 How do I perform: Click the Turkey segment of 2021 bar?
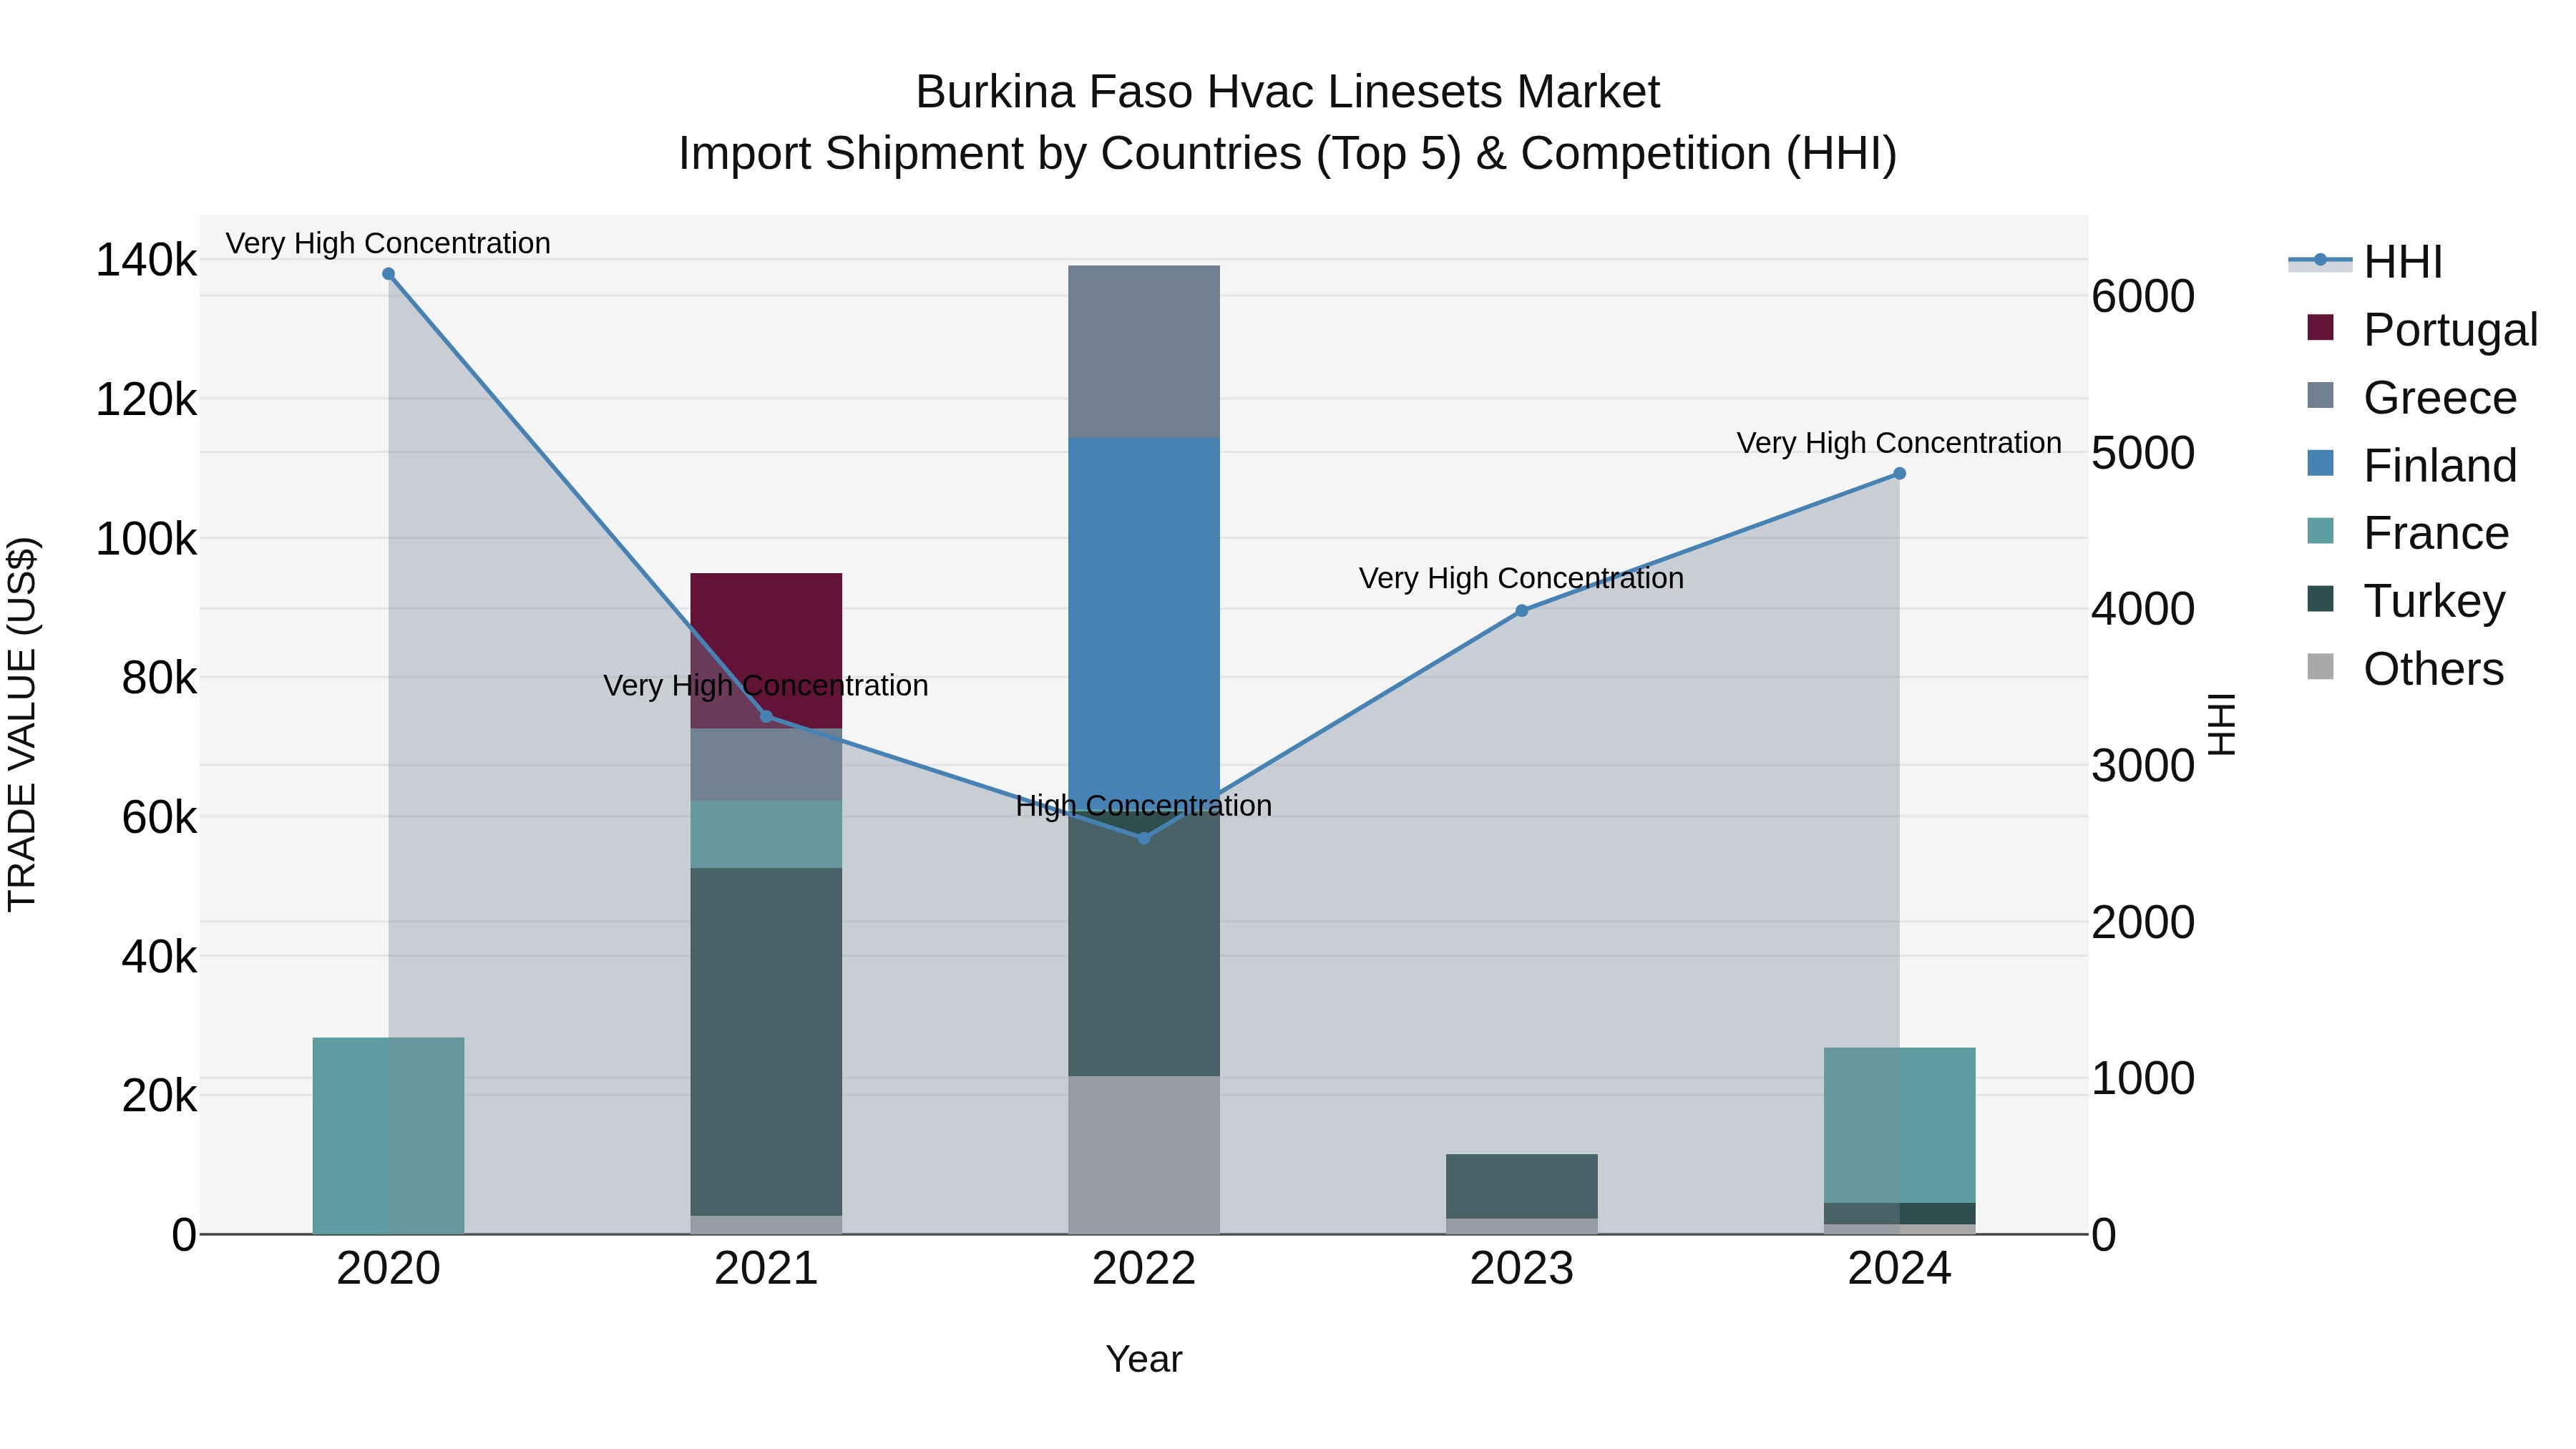click(766, 1042)
